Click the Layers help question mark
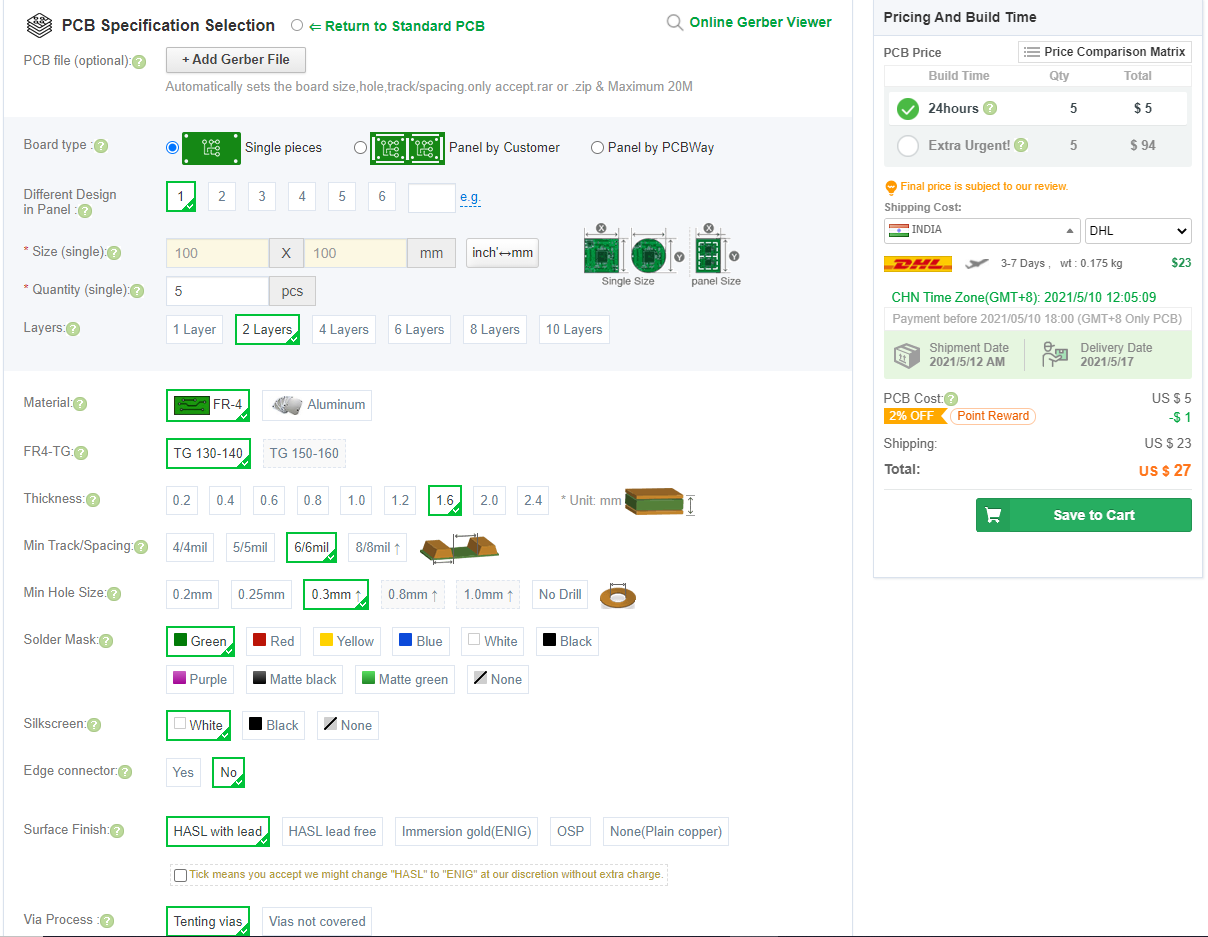 pyautogui.click(x=72, y=329)
